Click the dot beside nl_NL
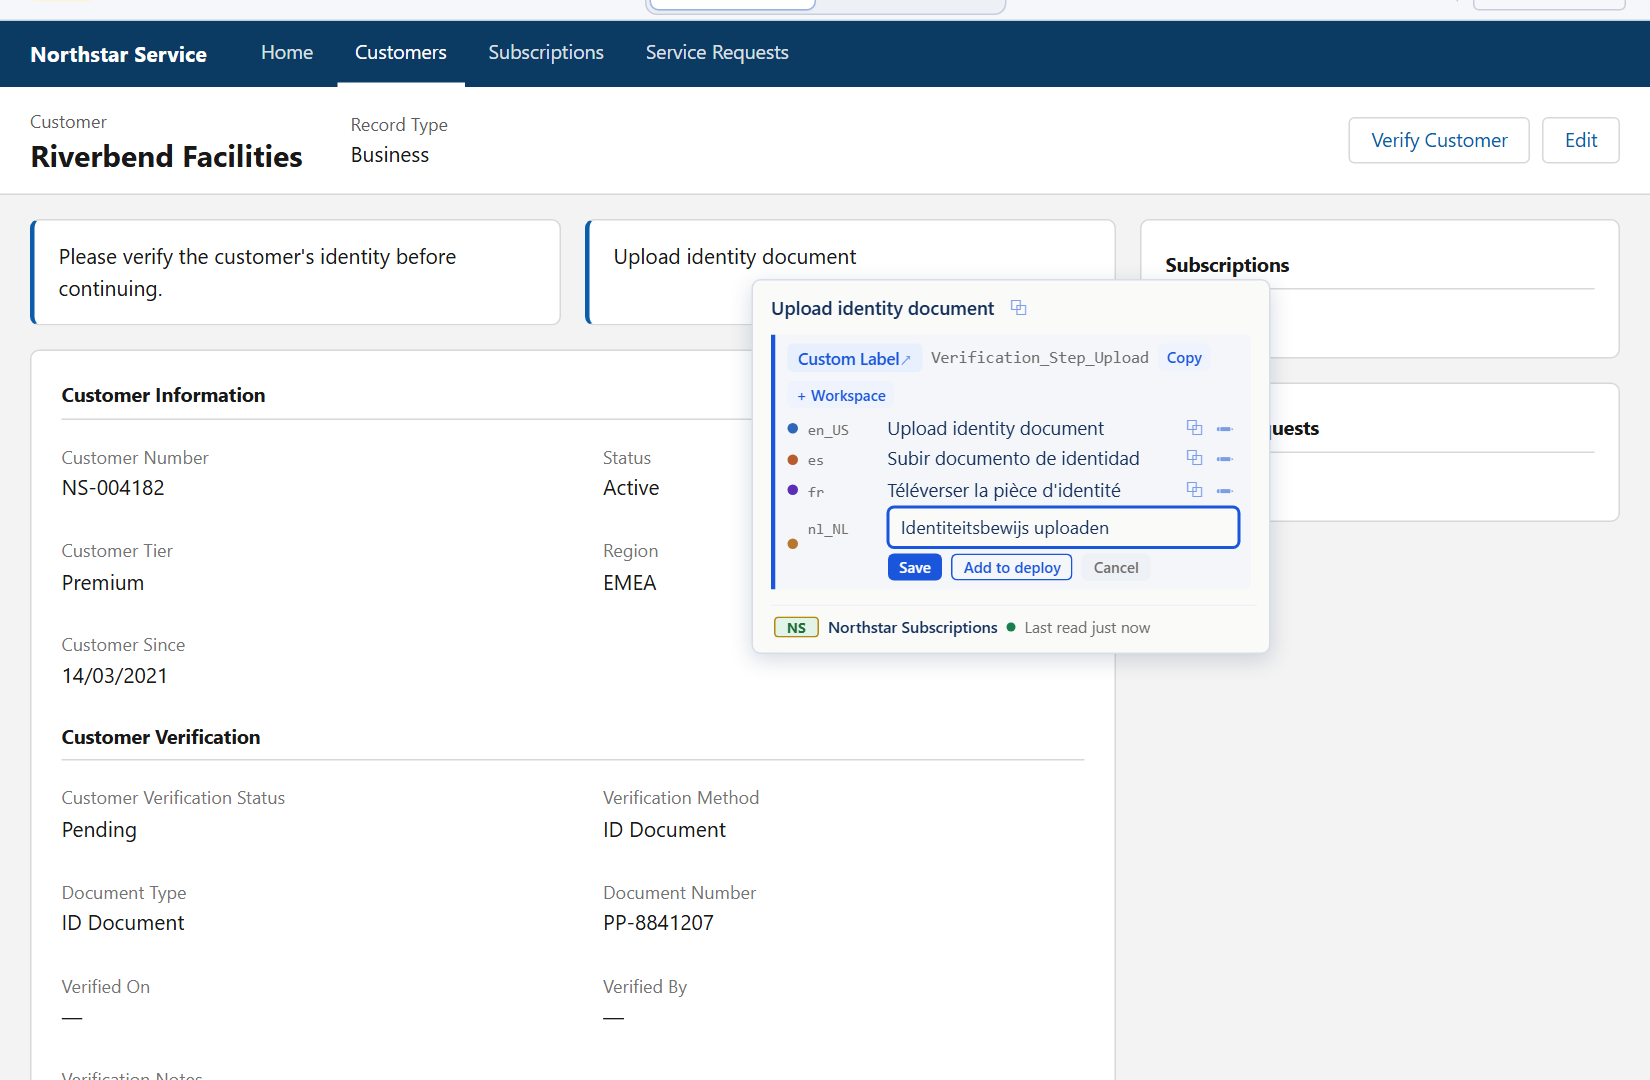Viewport: 1650px width, 1080px height. 793,544
